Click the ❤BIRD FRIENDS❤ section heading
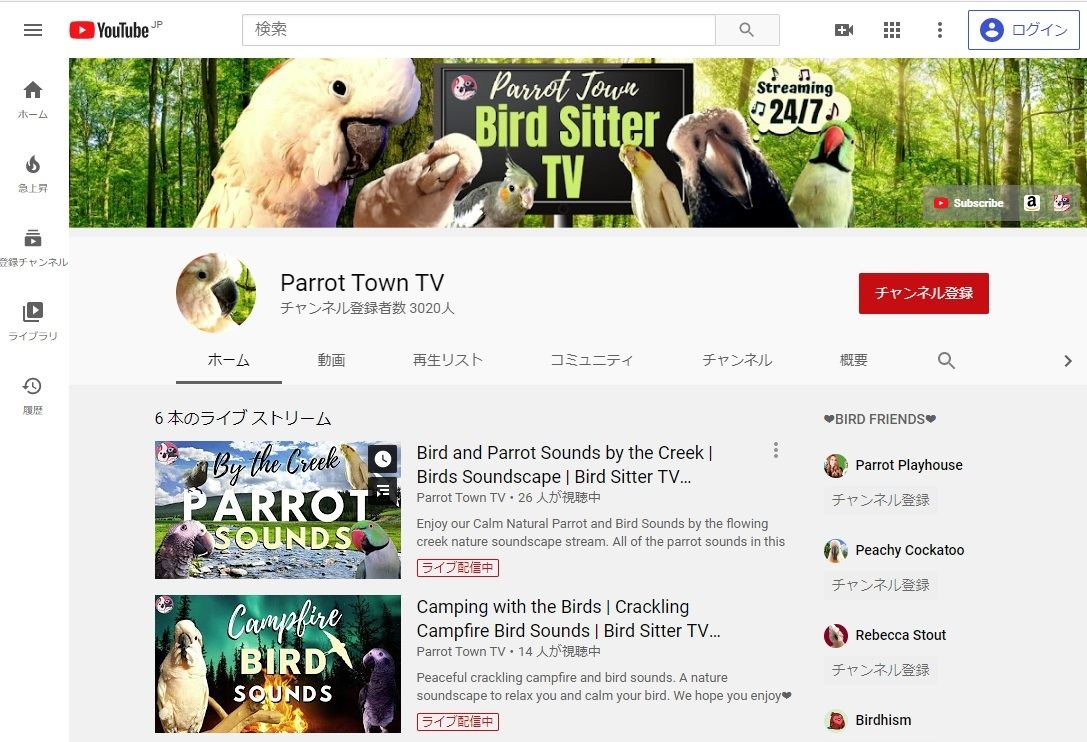 pyautogui.click(x=880, y=419)
